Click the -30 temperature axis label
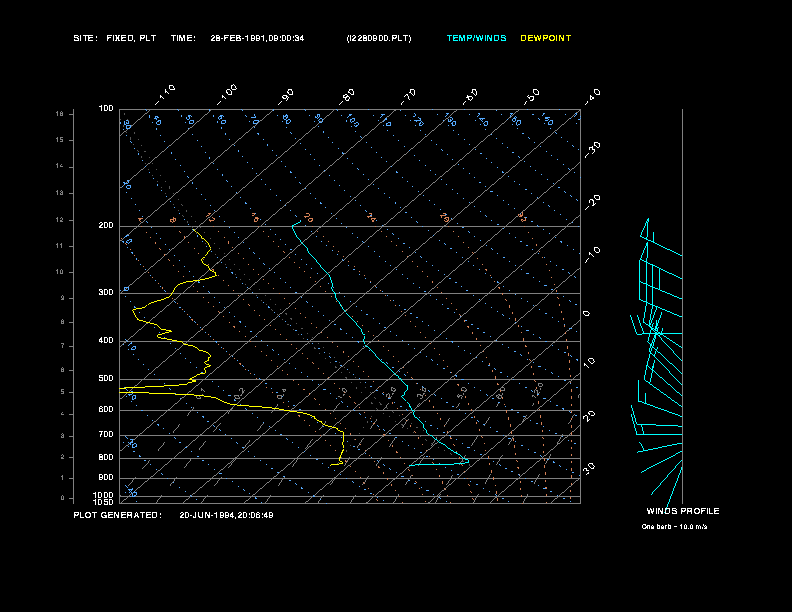 592,149
